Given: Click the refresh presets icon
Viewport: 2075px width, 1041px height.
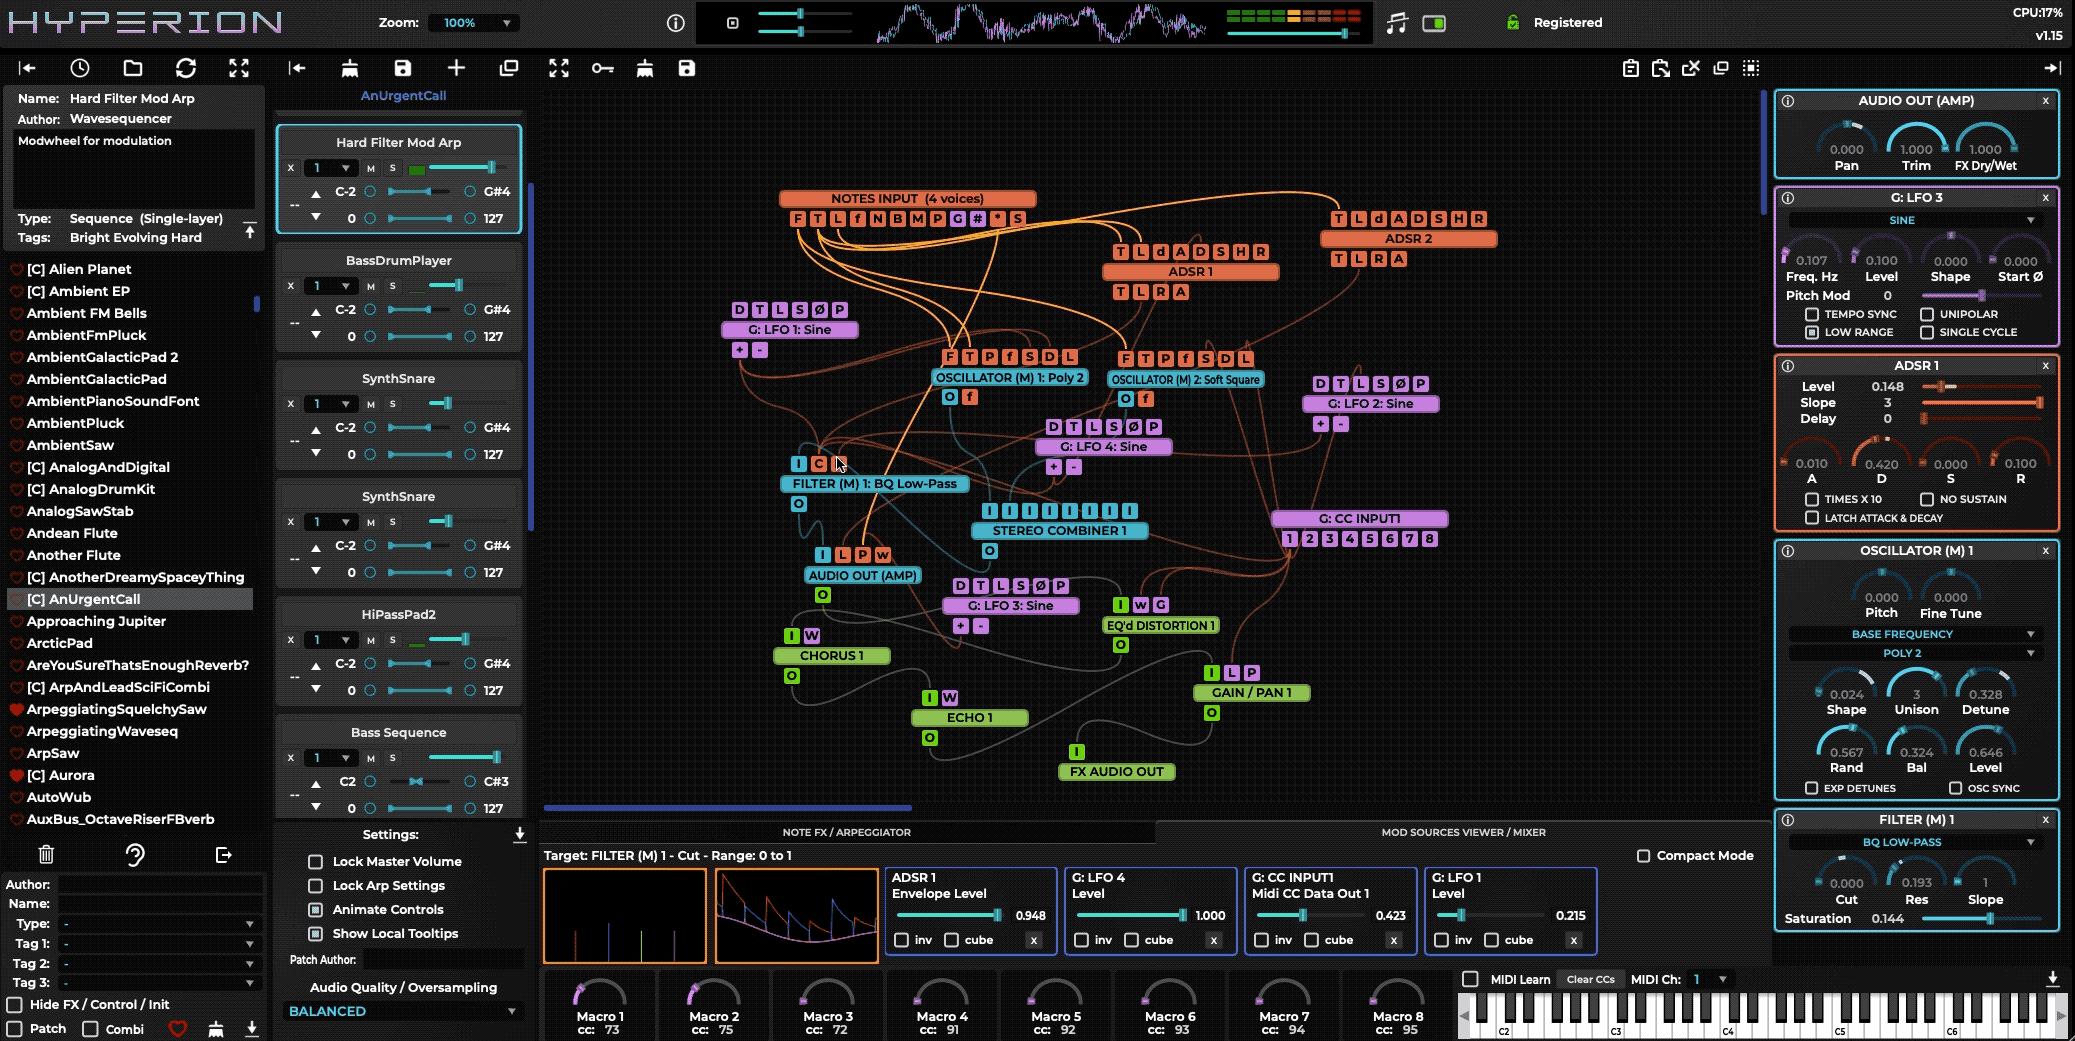Looking at the screenshot, I should [x=186, y=68].
